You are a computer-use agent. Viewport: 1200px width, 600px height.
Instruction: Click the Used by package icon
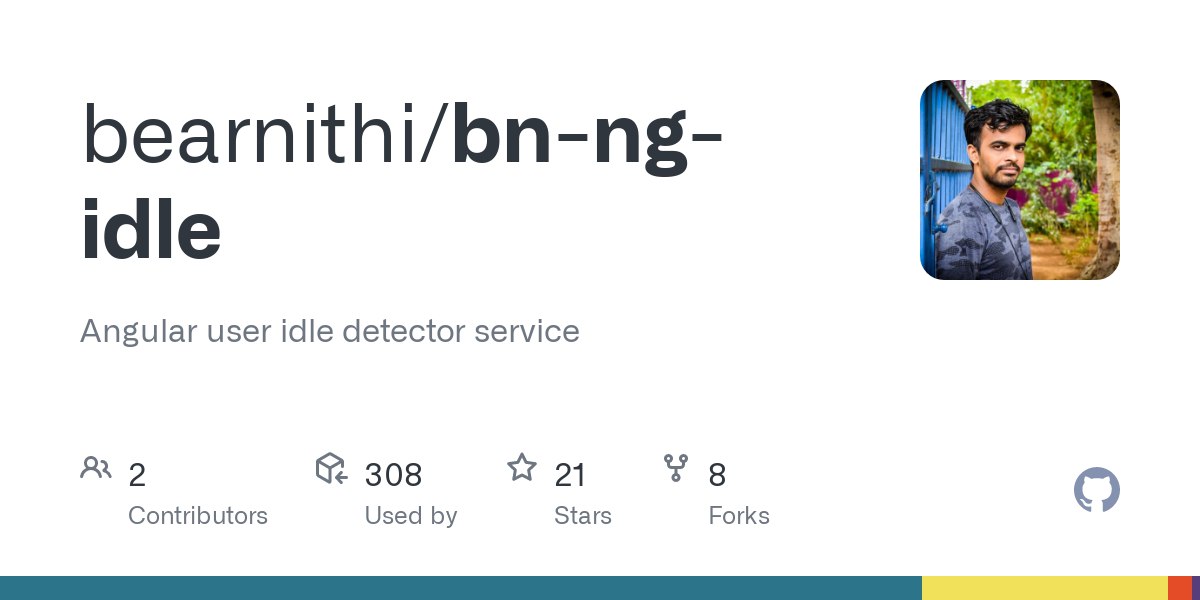pos(331,468)
